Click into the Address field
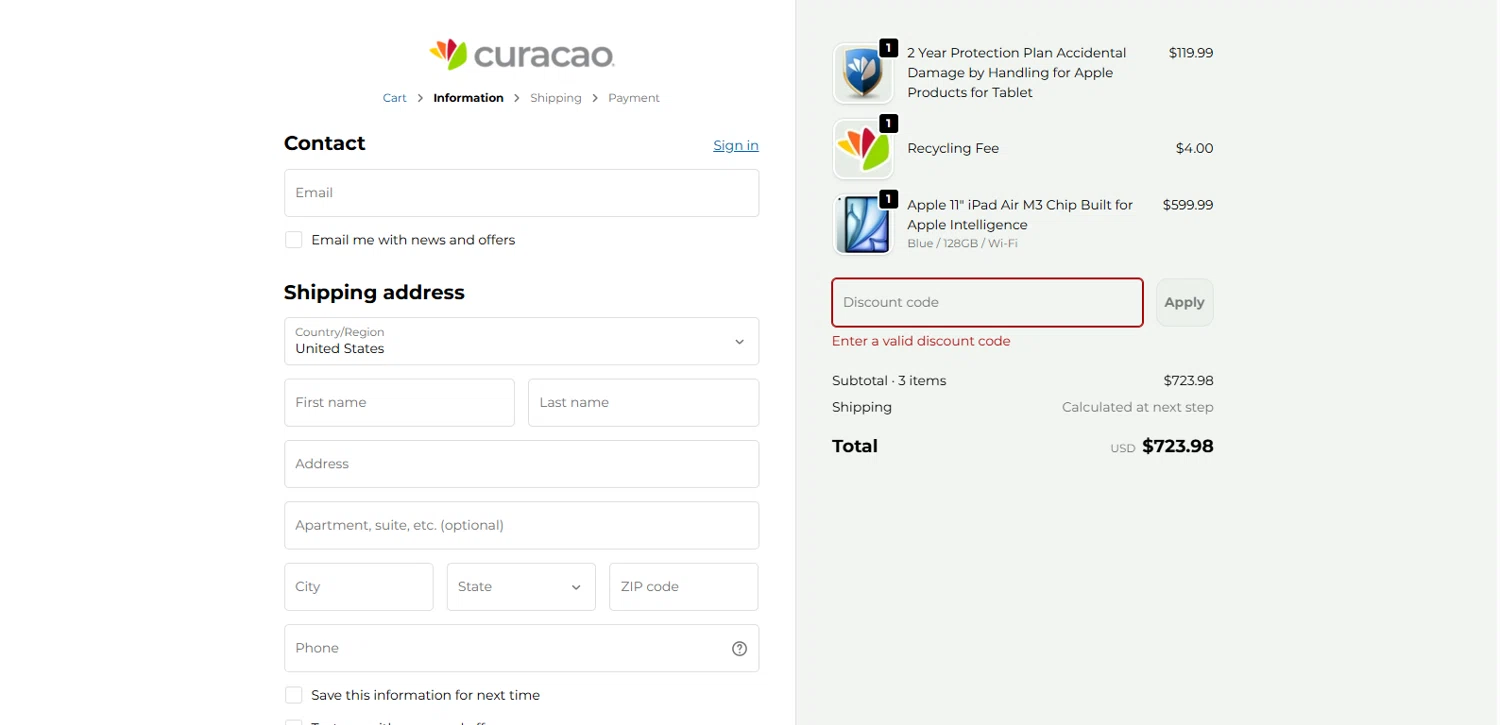The width and height of the screenshot is (1500, 725). tap(521, 464)
